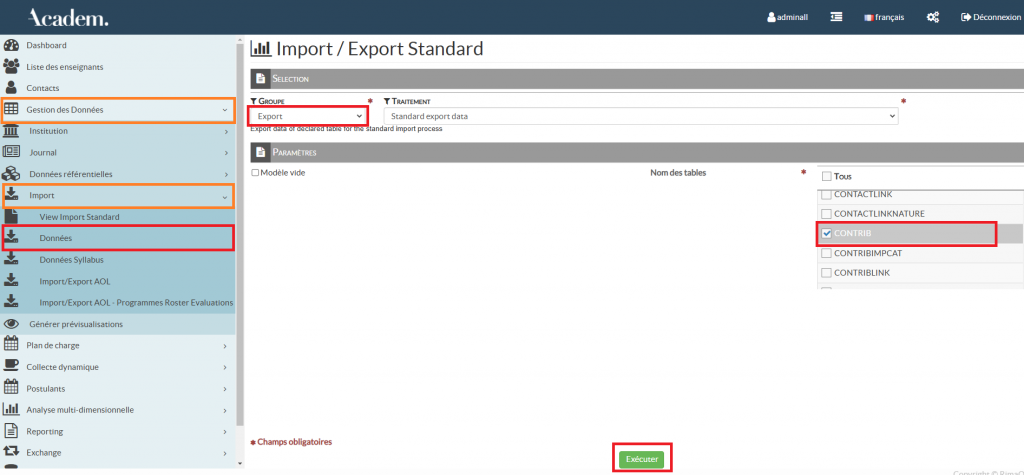Click the Contacts person icon
This screenshot has height=475, width=1024.
[x=12, y=88]
